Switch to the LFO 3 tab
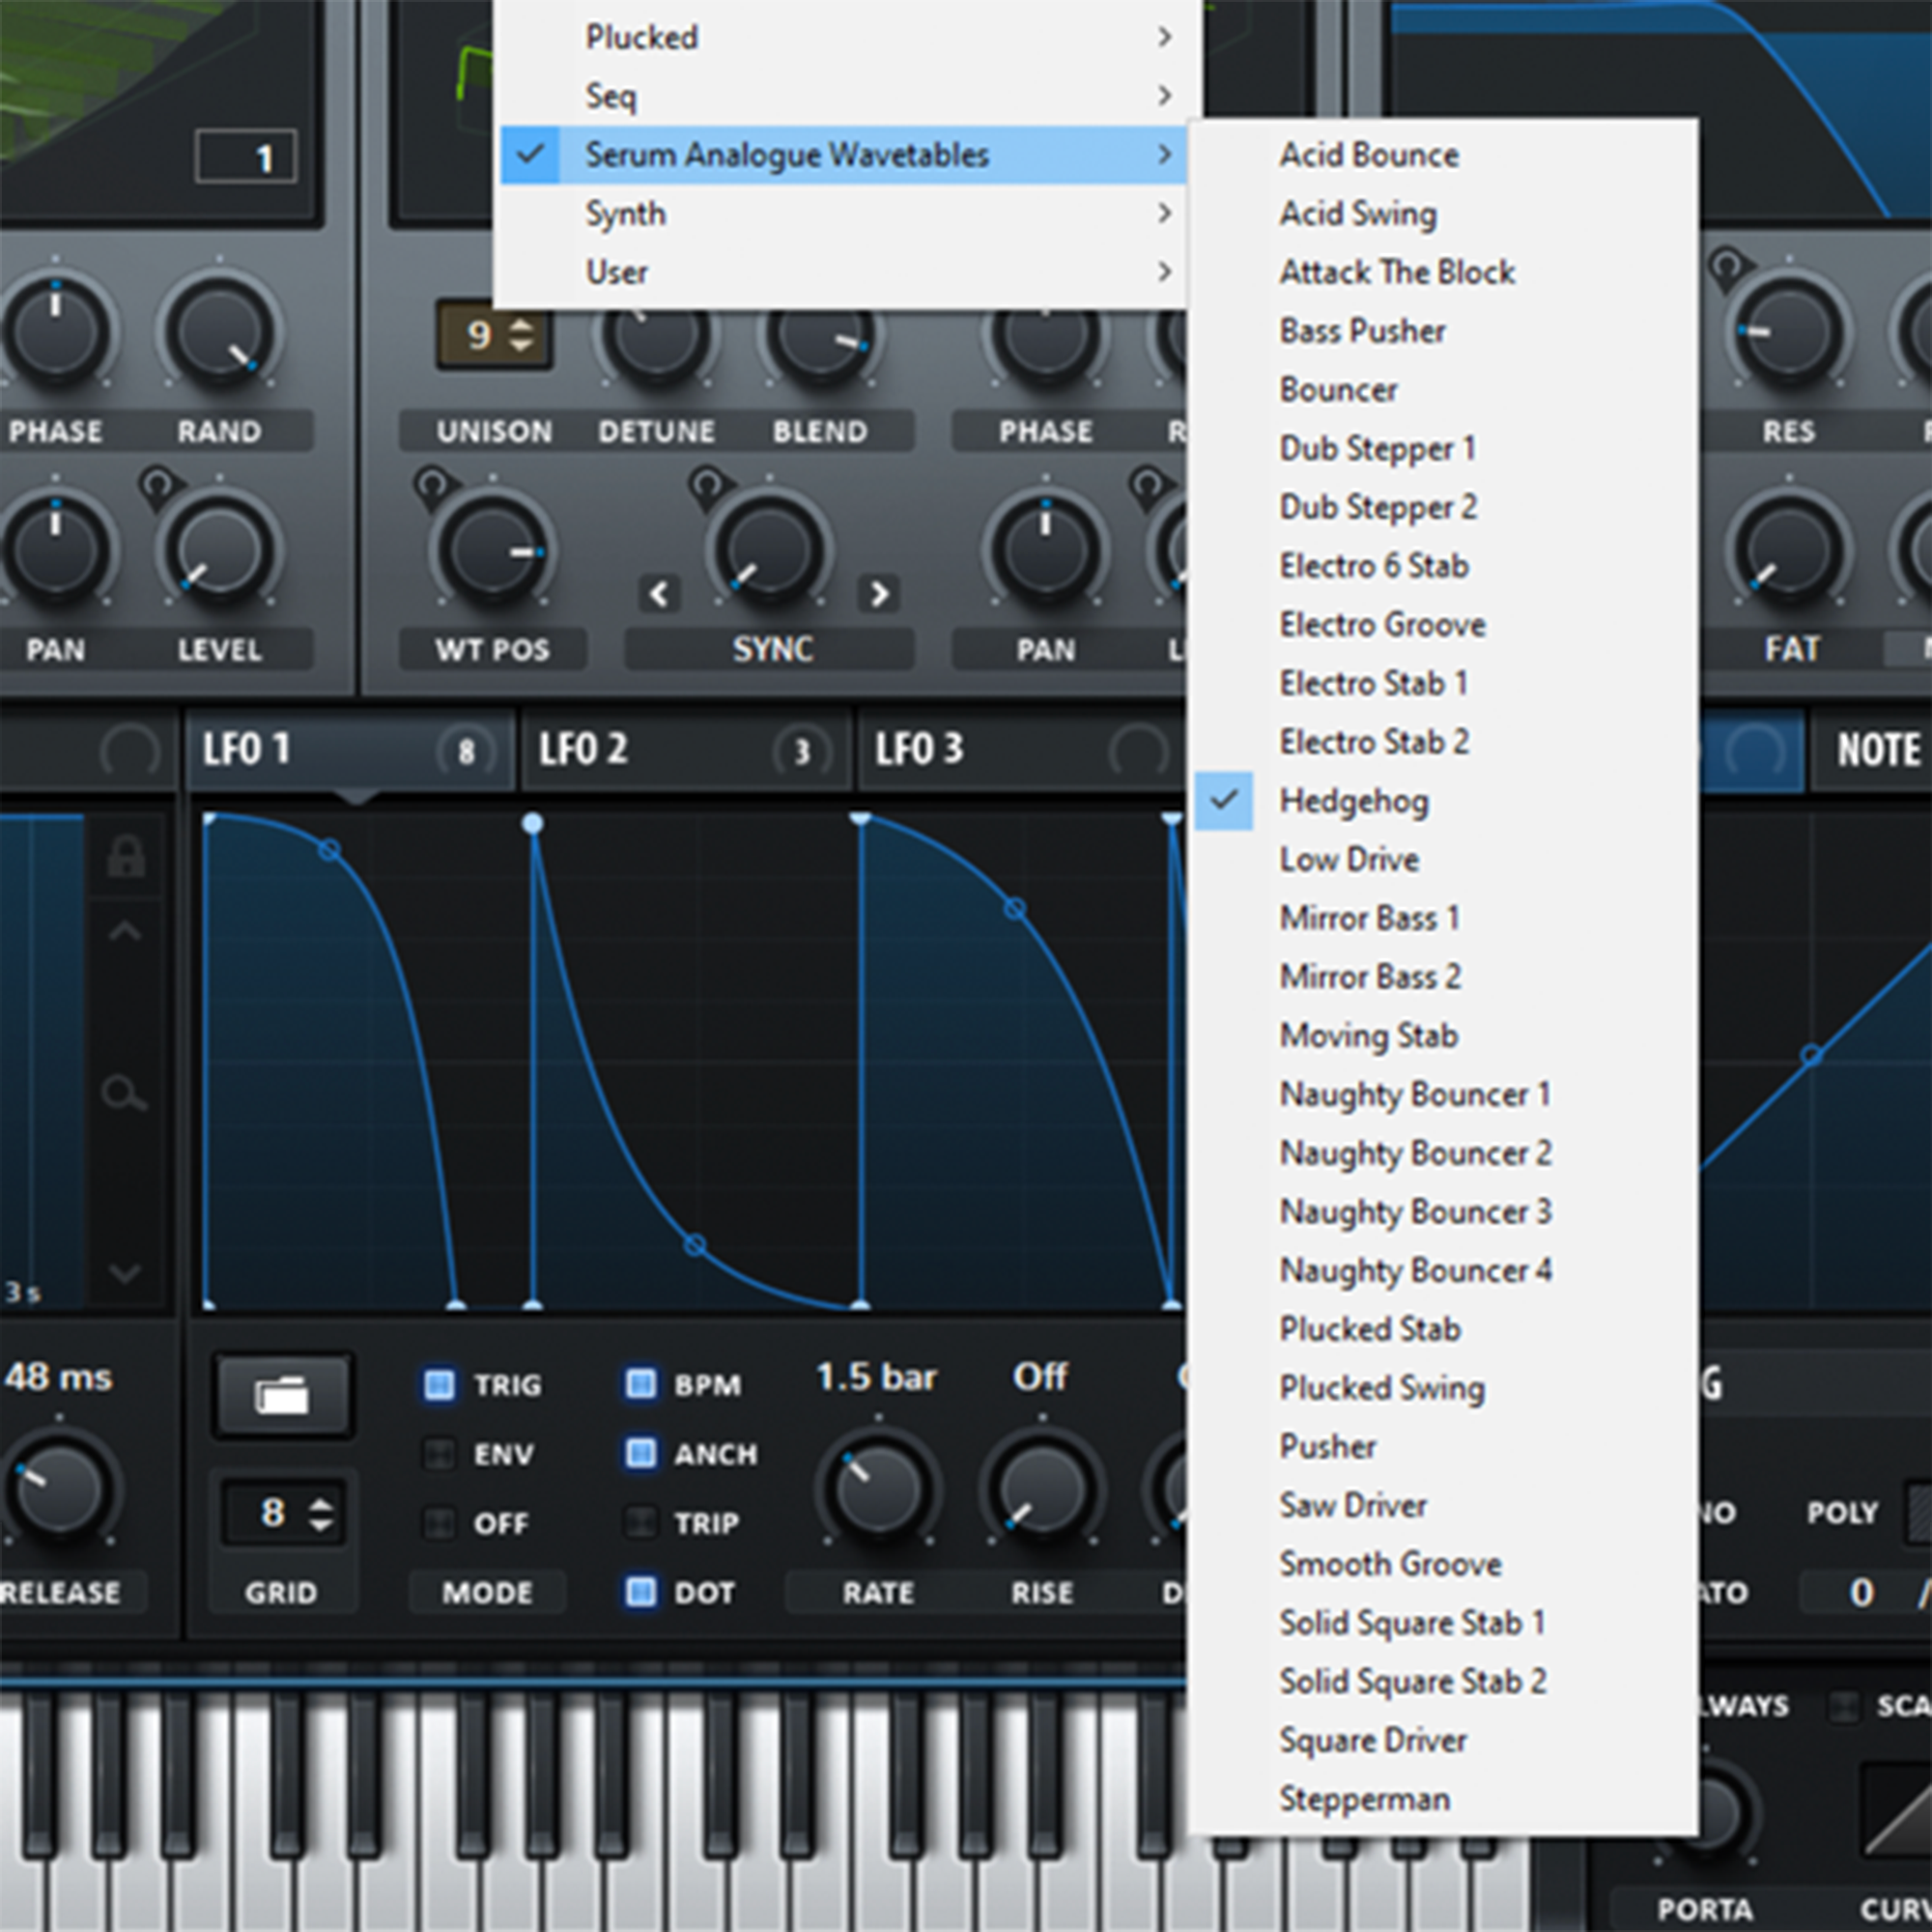1932x1932 pixels. click(x=1022, y=750)
